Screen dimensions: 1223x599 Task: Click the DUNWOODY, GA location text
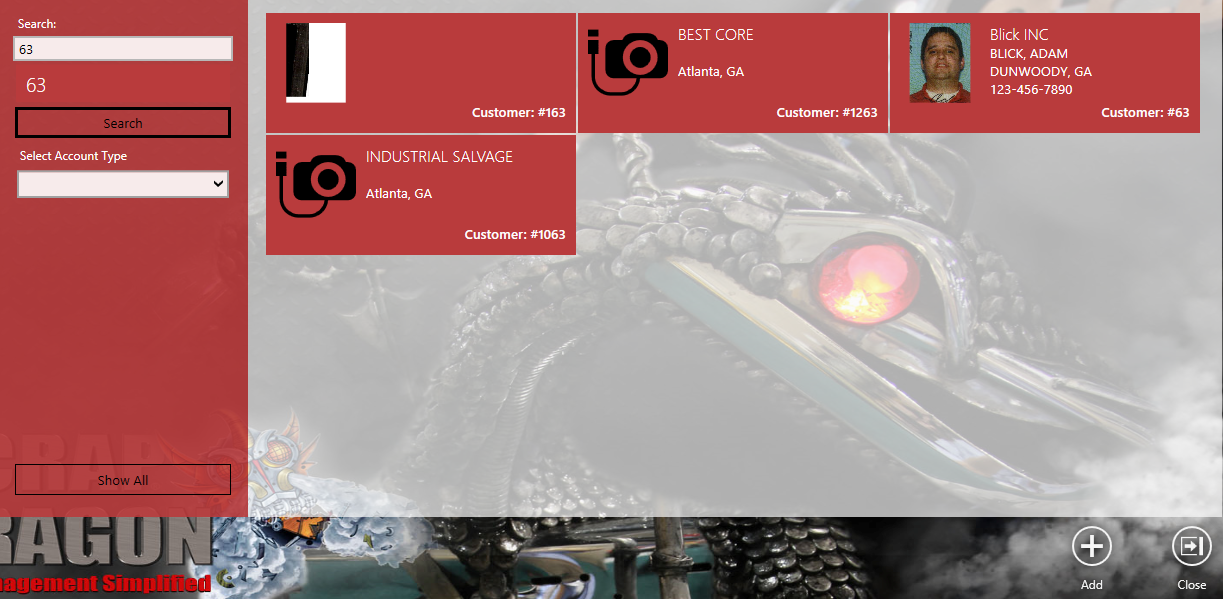click(x=1041, y=72)
